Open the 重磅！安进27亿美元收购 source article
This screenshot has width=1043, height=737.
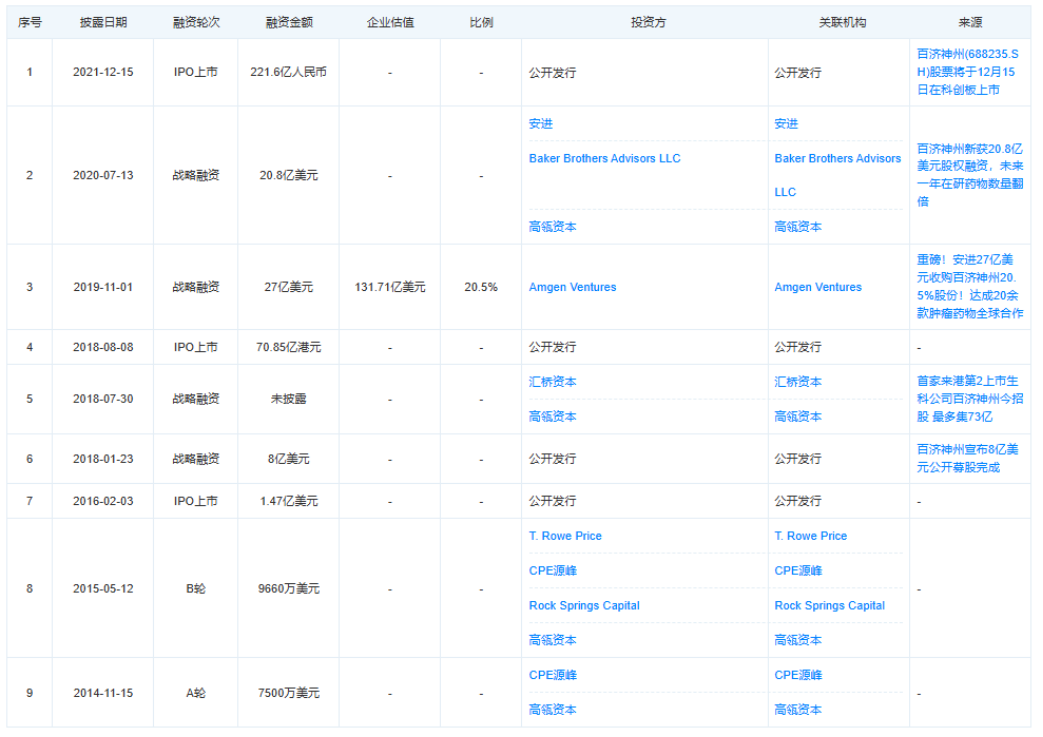[x=969, y=286]
